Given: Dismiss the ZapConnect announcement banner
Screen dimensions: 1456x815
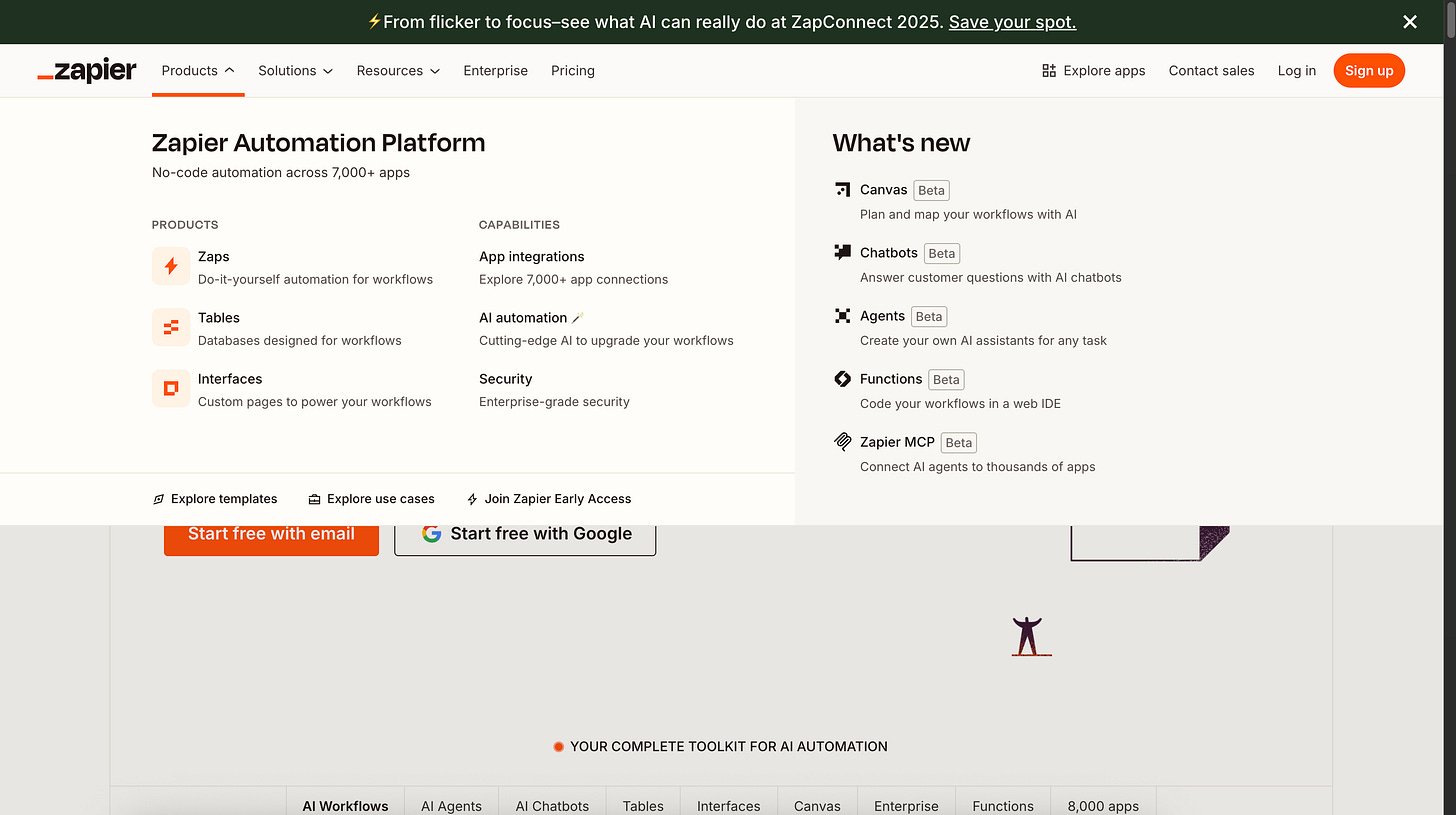Looking at the screenshot, I should click(1410, 22).
